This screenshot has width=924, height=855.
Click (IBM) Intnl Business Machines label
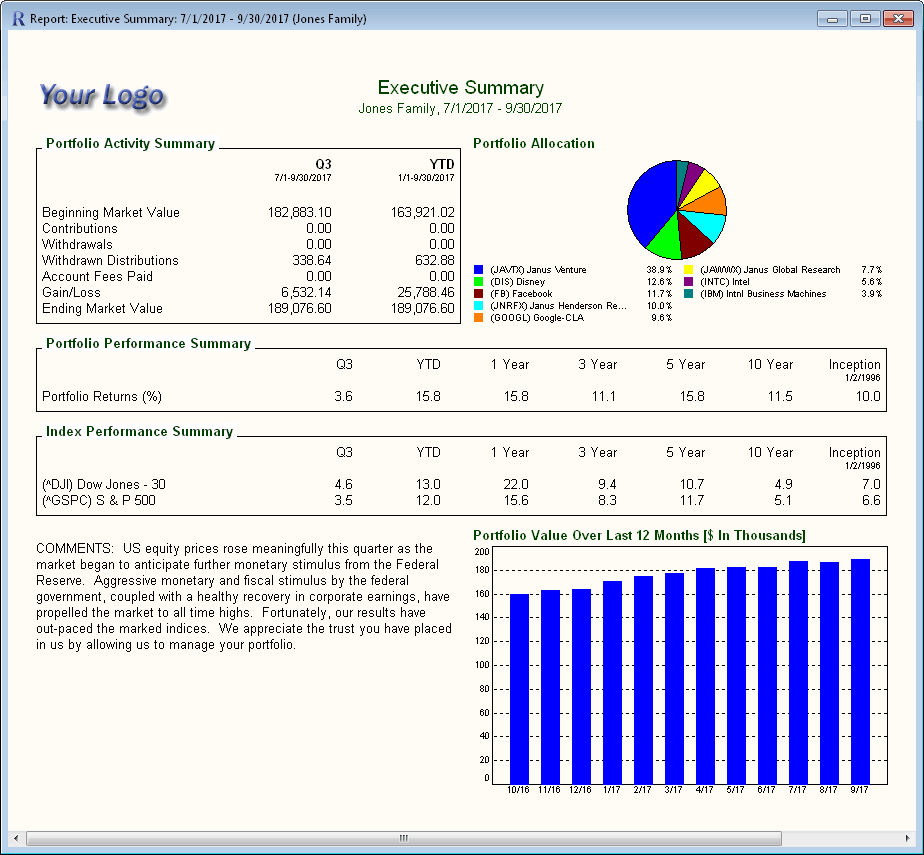(x=763, y=293)
